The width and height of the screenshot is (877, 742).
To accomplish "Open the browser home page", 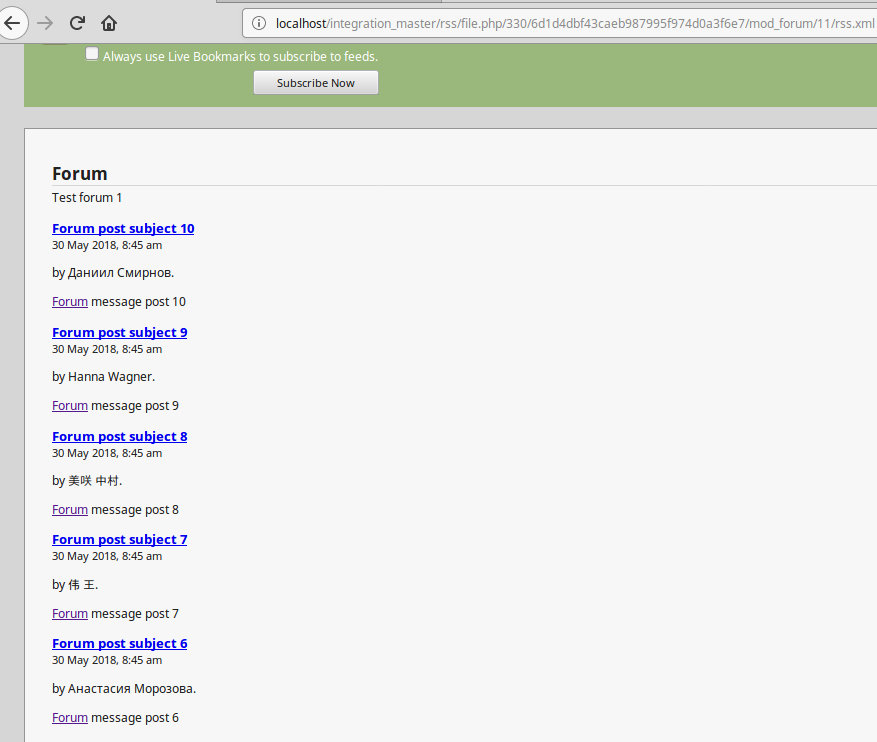I will pyautogui.click(x=109, y=23).
